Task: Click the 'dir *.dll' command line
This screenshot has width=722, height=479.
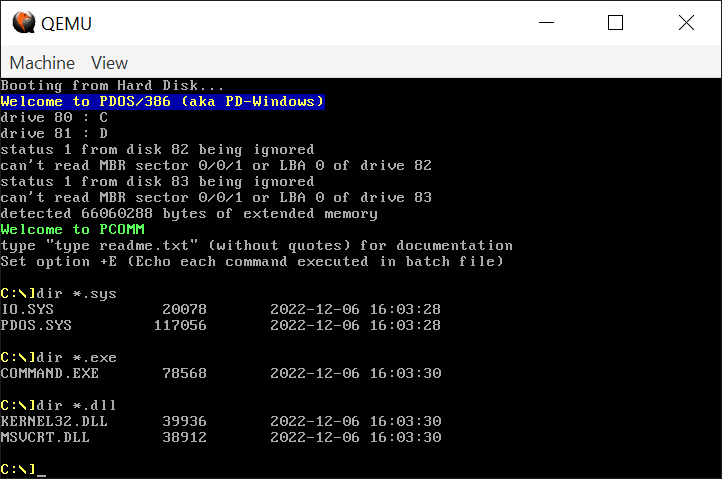Action: tap(58, 405)
